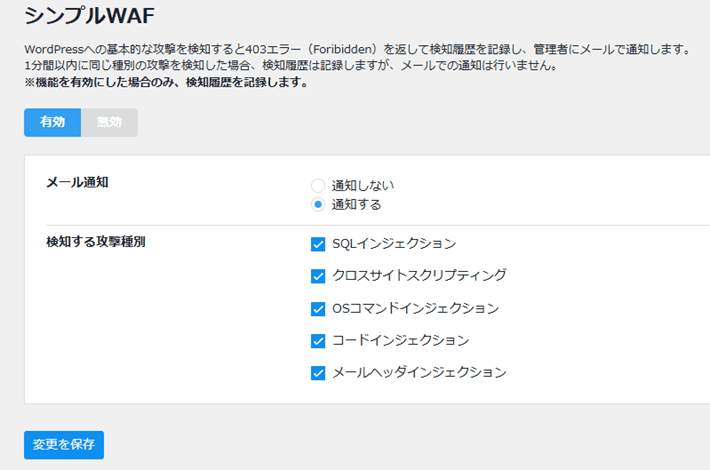Click the 変更を保存 button
This screenshot has height=470, width=710.
coord(64,445)
